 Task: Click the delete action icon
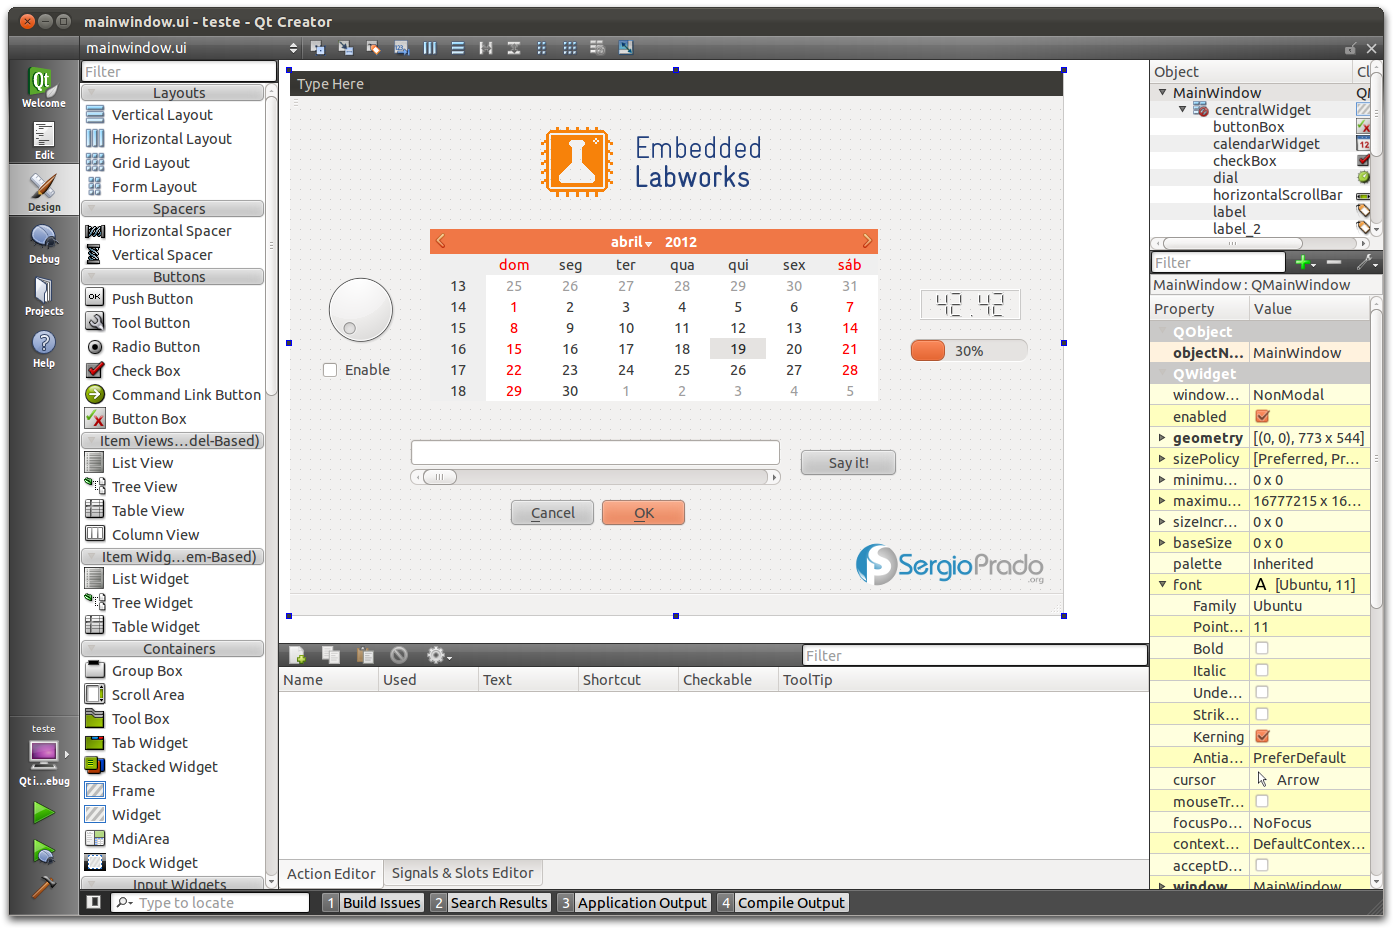point(399,655)
